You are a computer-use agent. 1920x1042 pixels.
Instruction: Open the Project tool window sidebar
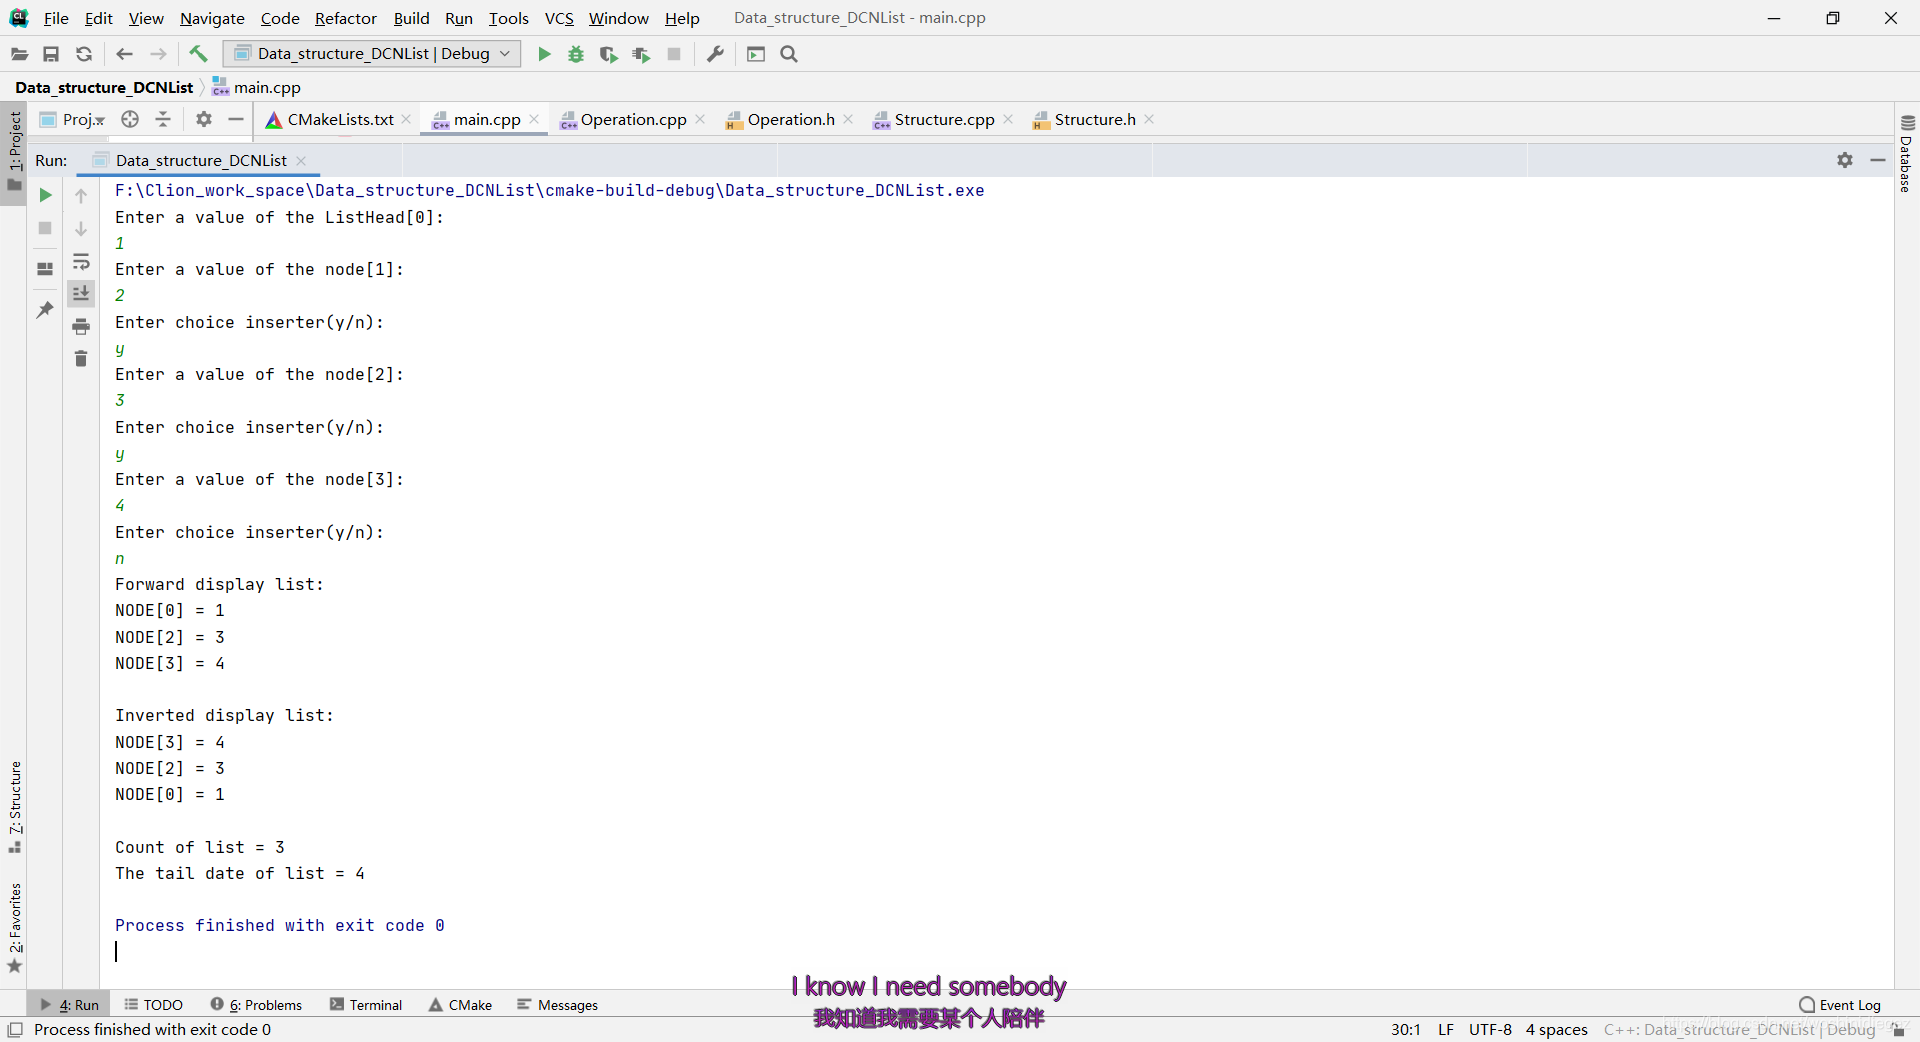point(14,152)
